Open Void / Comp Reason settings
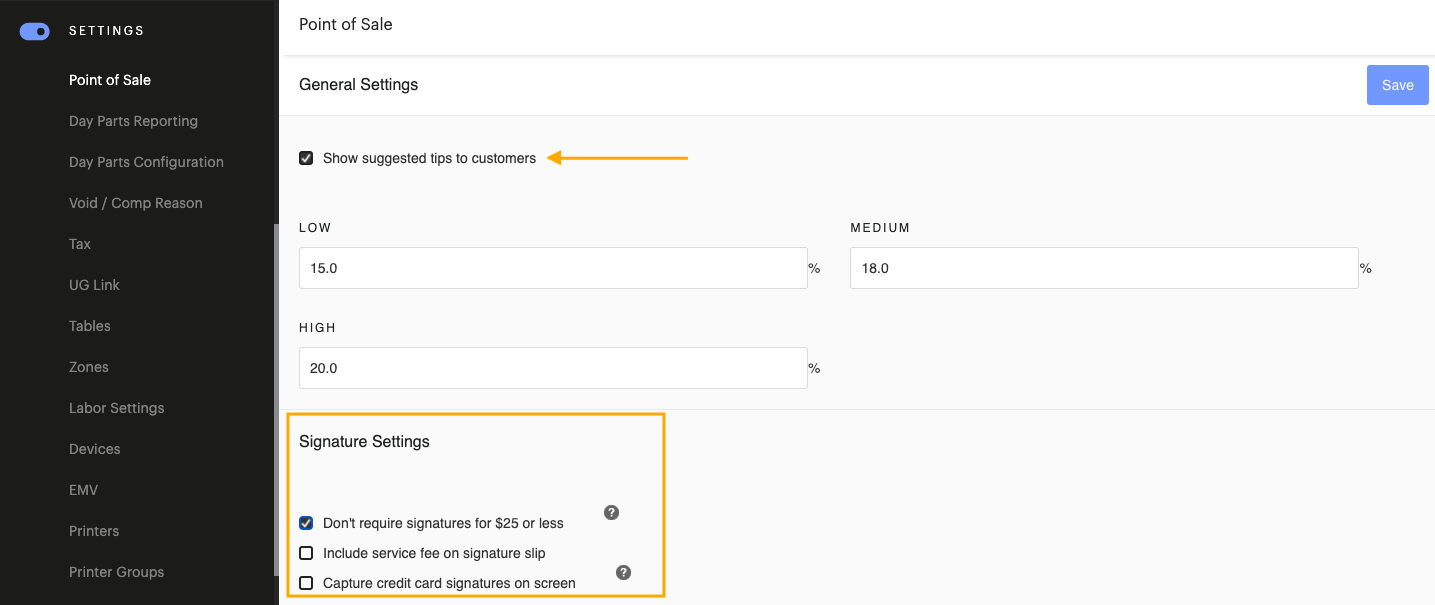1435x605 pixels. click(x=135, y=203)
